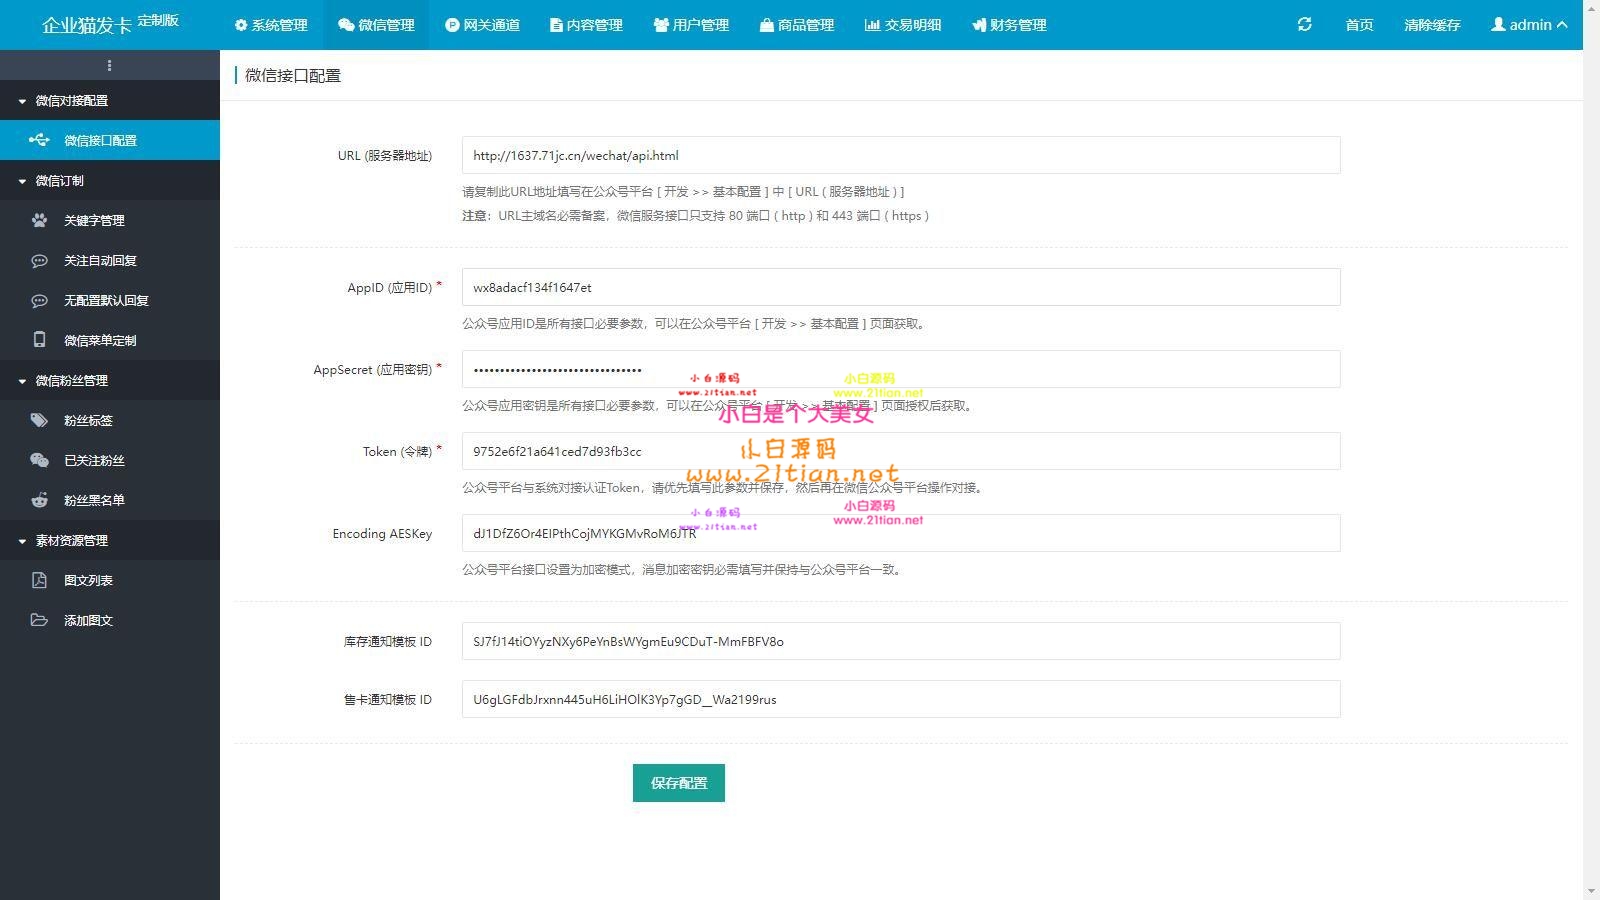Click the sidebar collapse dots at the top
This screenshot has width=1600, height=900.
[x=110, y=64]
